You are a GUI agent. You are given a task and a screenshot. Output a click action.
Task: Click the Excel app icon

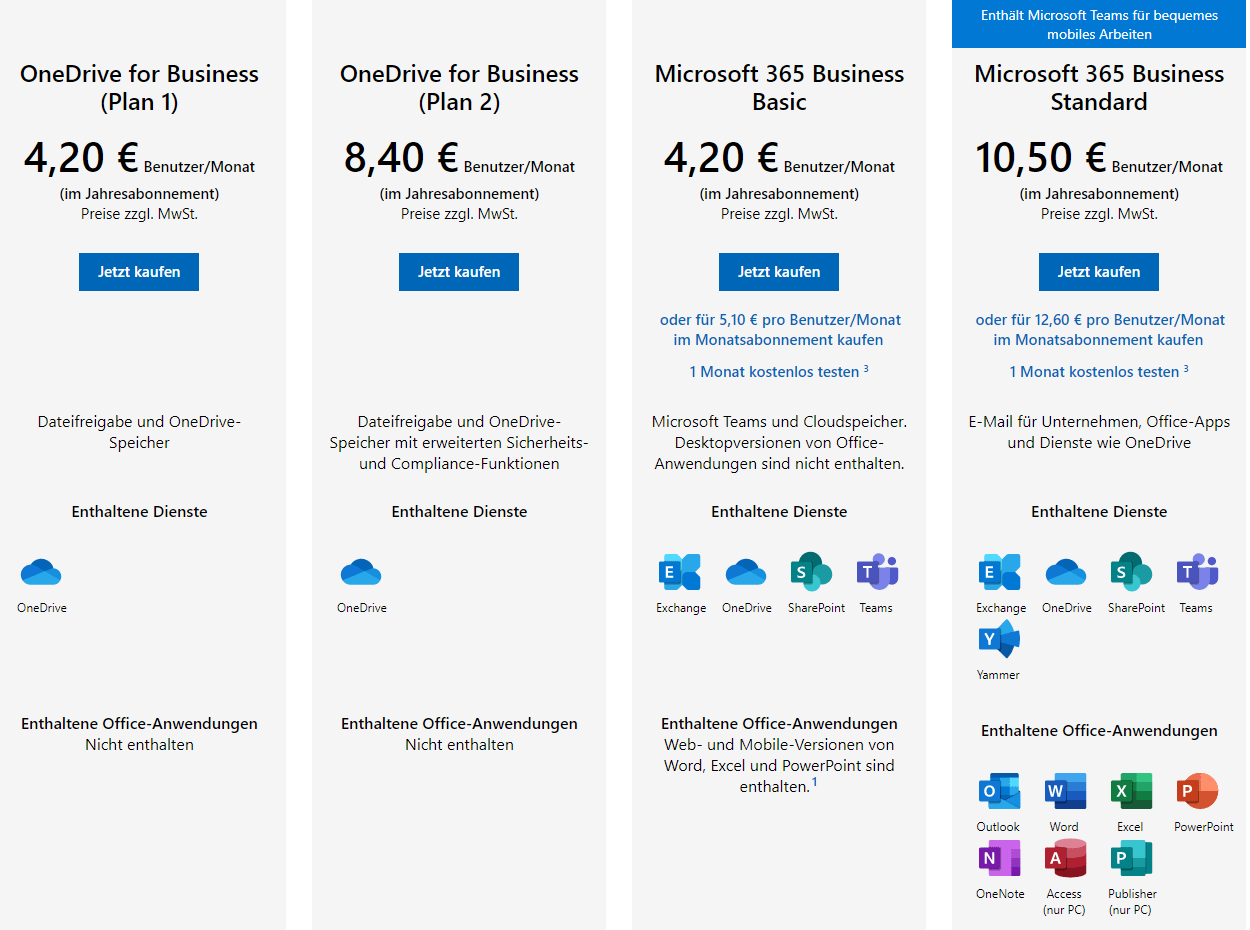click(1130, 790)
